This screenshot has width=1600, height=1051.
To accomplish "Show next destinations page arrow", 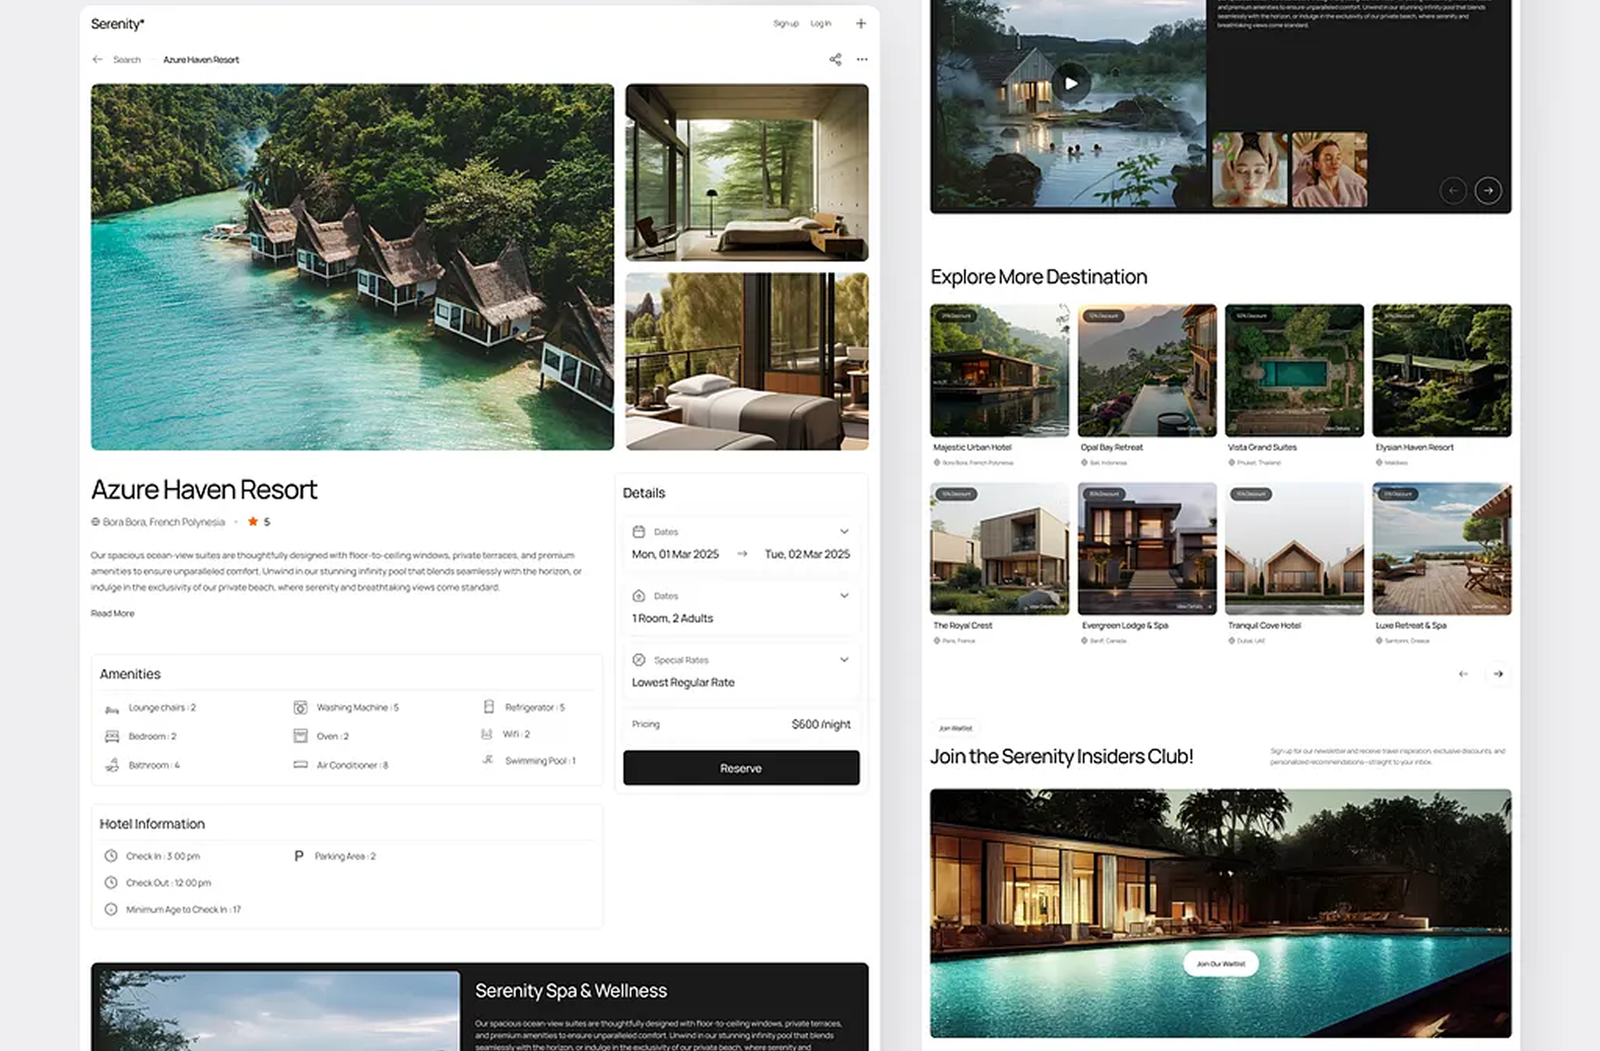I will point(1498,674).
